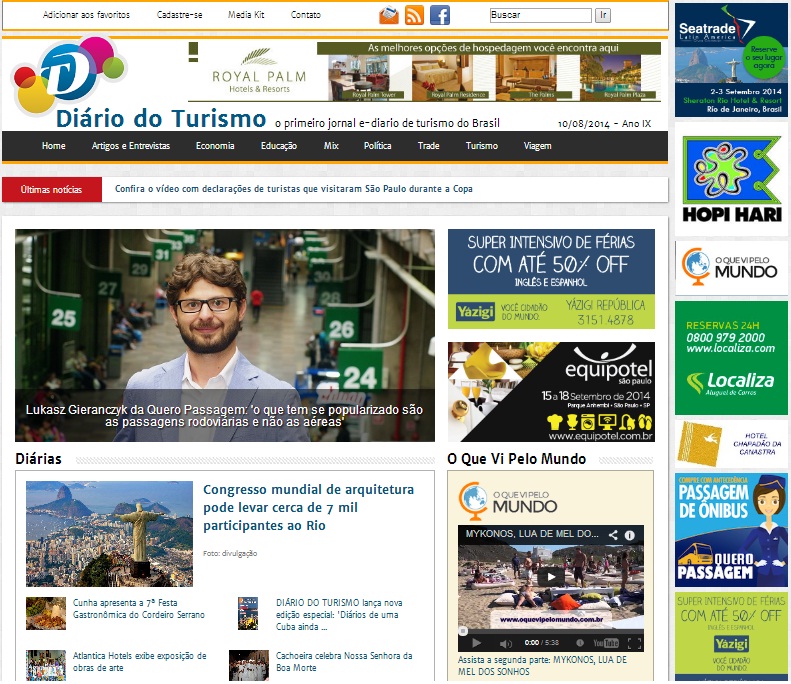This screenshot has height=684, width=791.
Task: Open the Rio Christ statue article thumbnail
Action: [109, 534]
